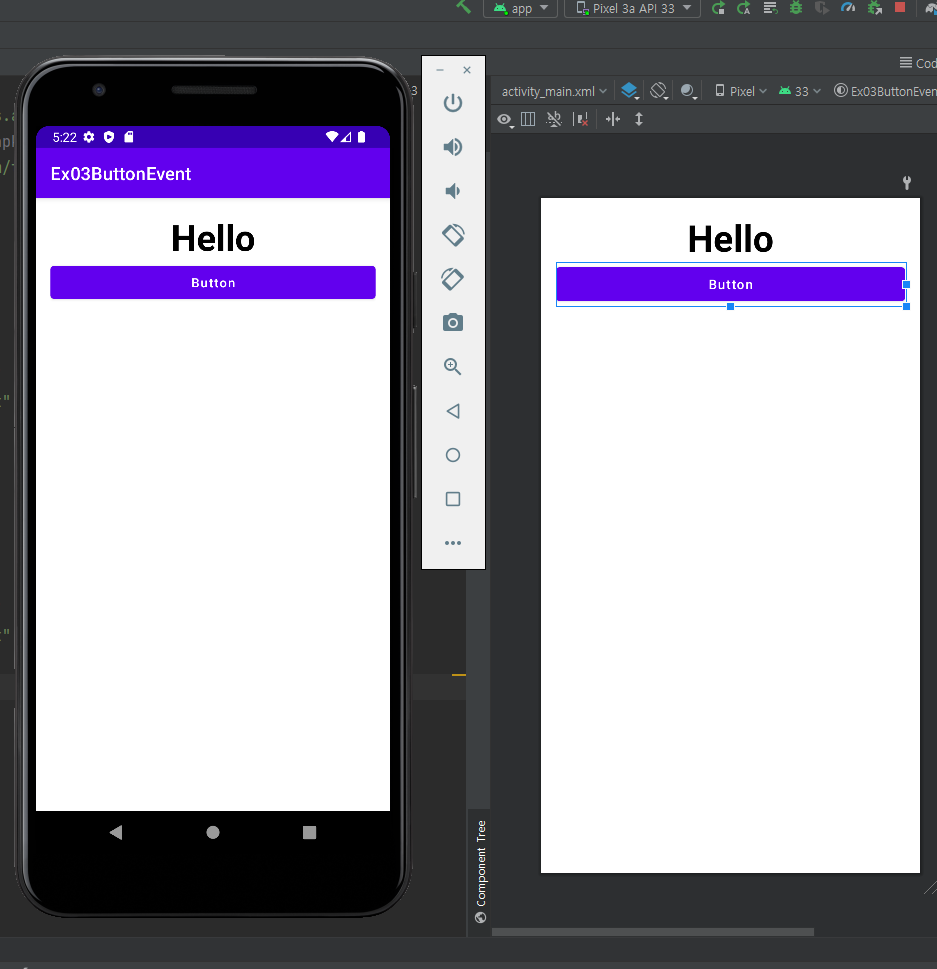
Task: Click the emulator volume down icon
Action: [x=453, y=191]
